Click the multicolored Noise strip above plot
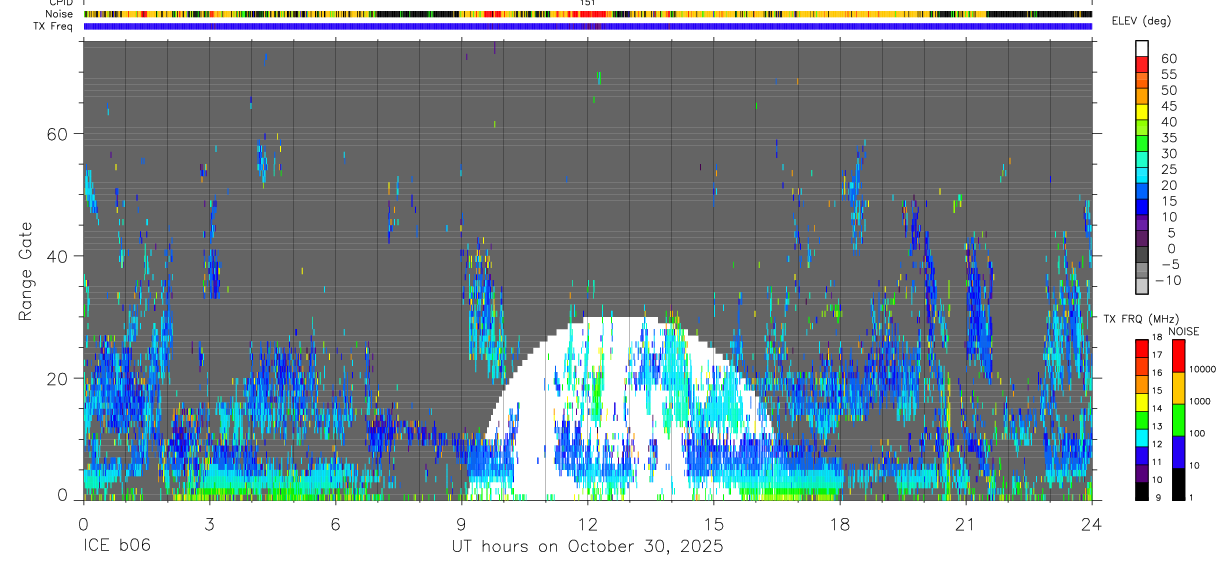Image resolution: width=1228 pixels, height=567 pixels. click(x=588, y=14)
